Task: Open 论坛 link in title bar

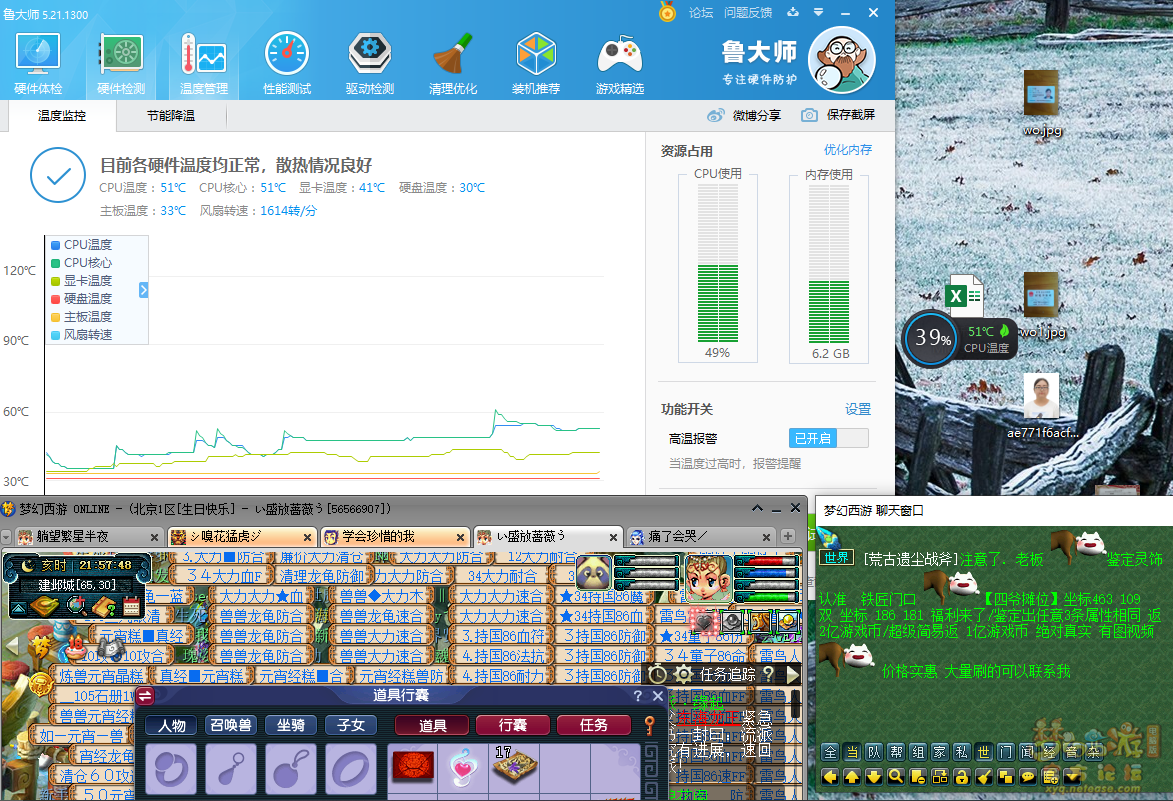Action: click(701, 12)
